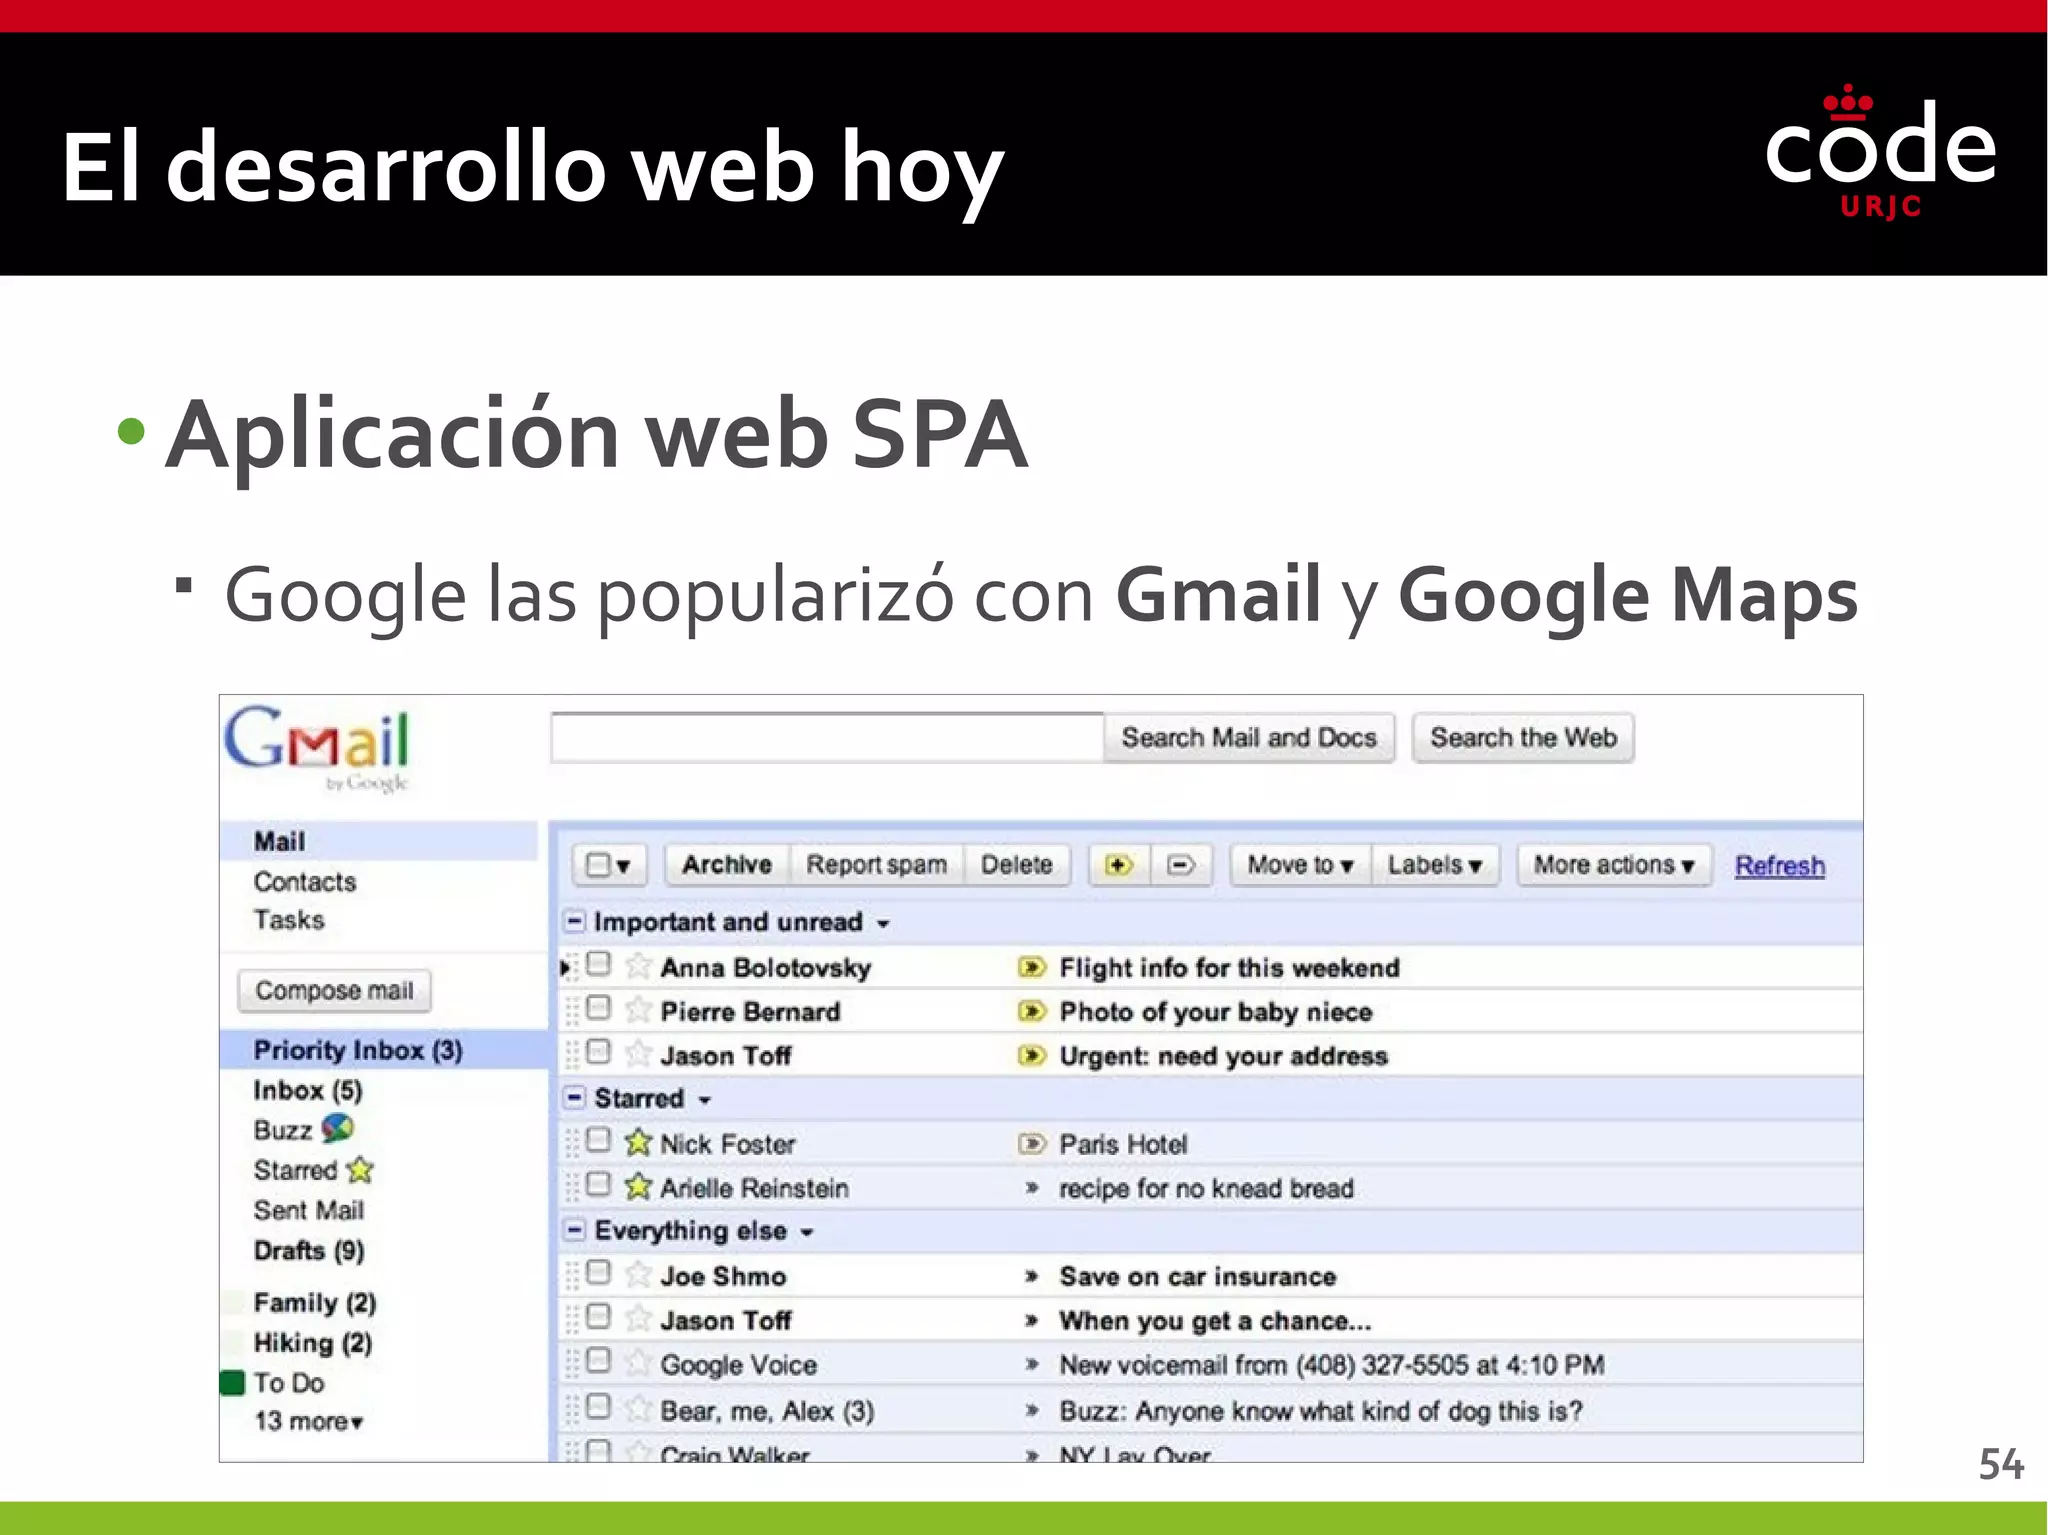Click the Refresh link
This screenshot has width=2048, height=1535.
tap(1780, 866)
